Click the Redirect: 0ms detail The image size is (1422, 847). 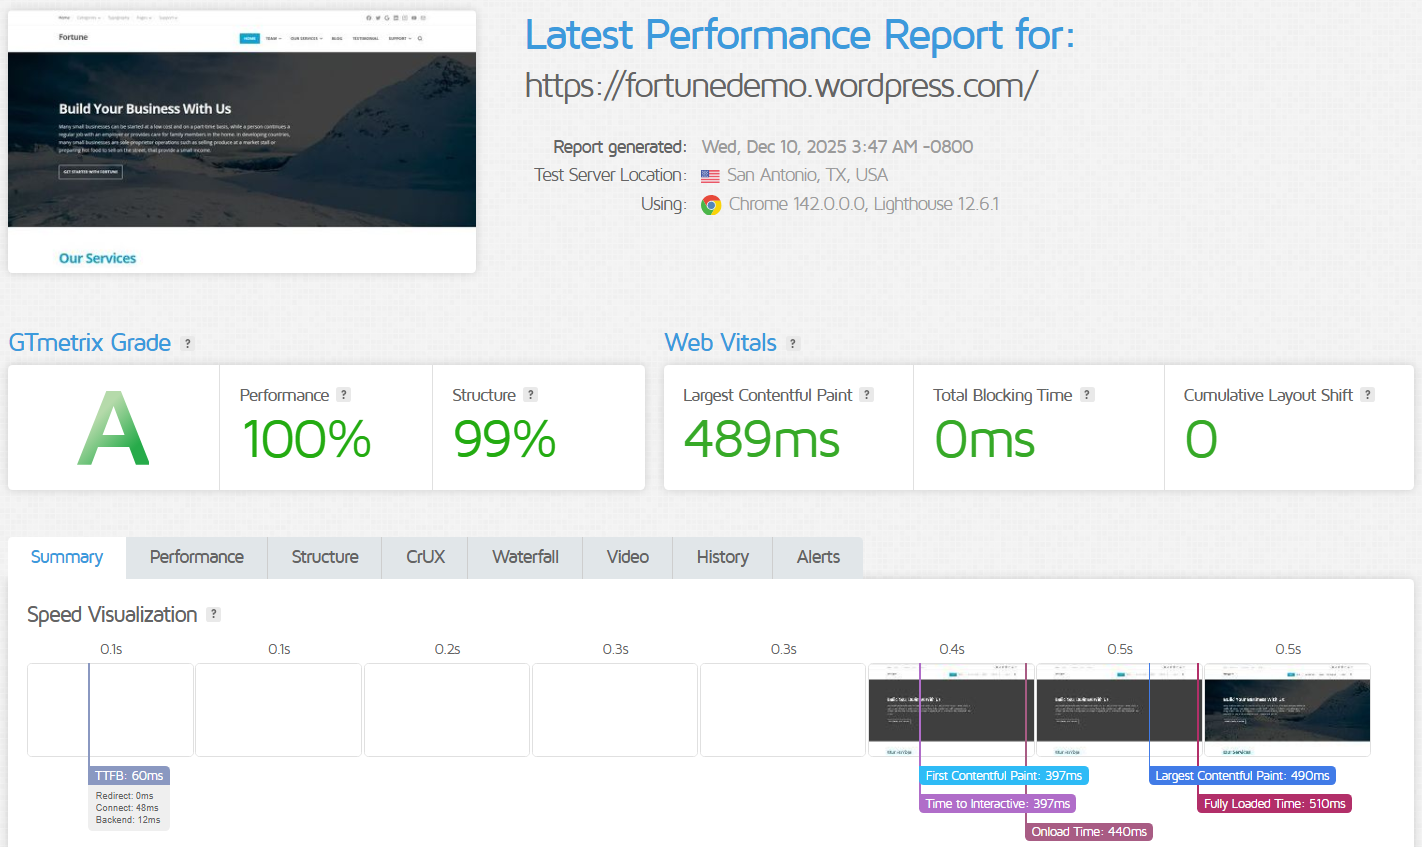click(125, 796)
